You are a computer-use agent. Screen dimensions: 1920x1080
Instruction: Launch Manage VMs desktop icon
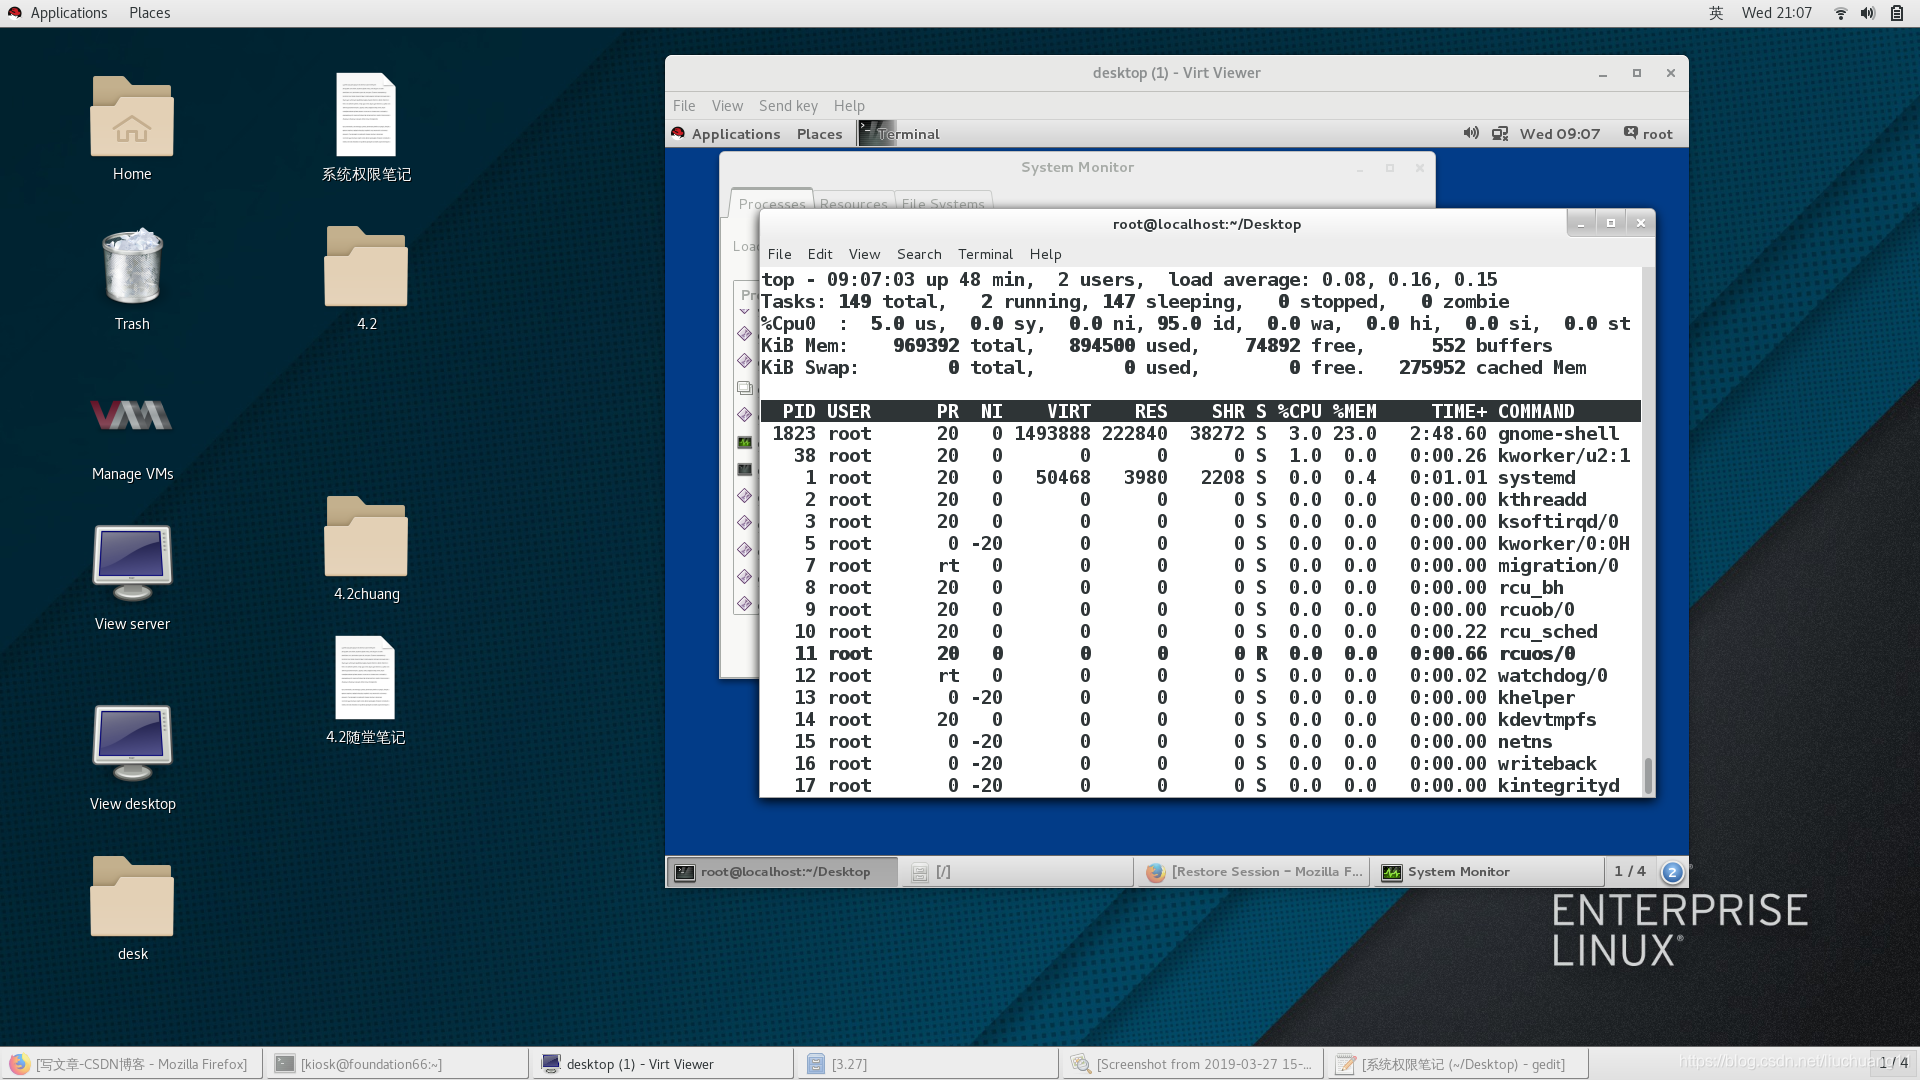pyautogui.click(x=132, y=415)
